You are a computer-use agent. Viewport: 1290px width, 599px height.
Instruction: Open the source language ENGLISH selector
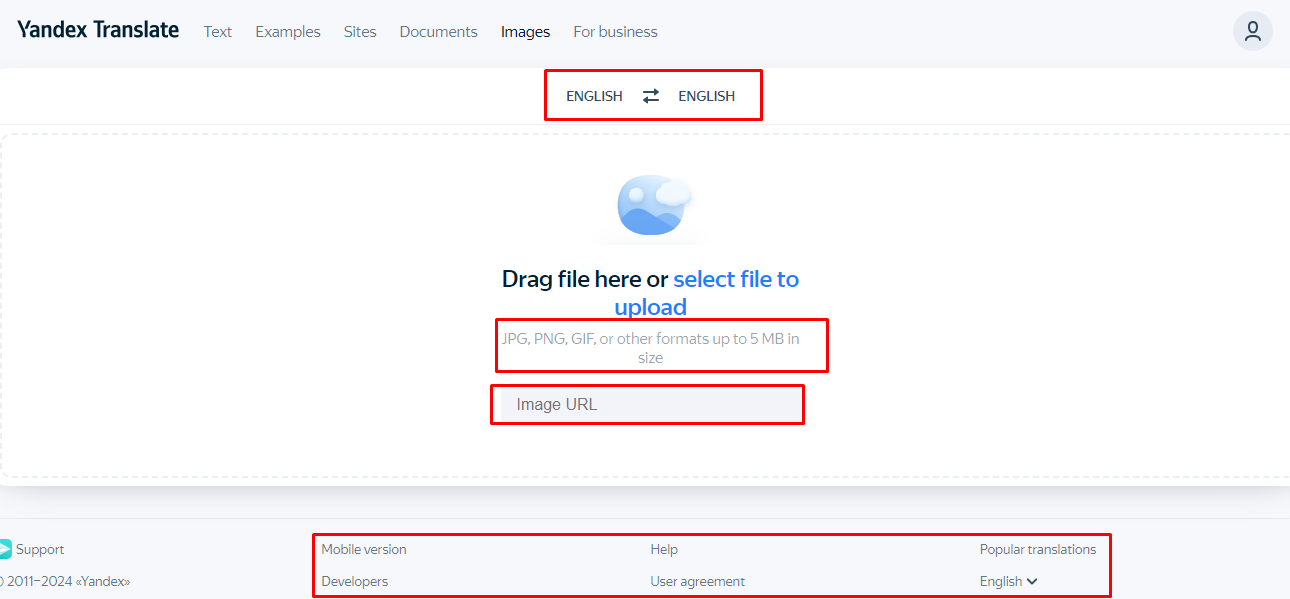pyautogui.click(x=594, y=96)
